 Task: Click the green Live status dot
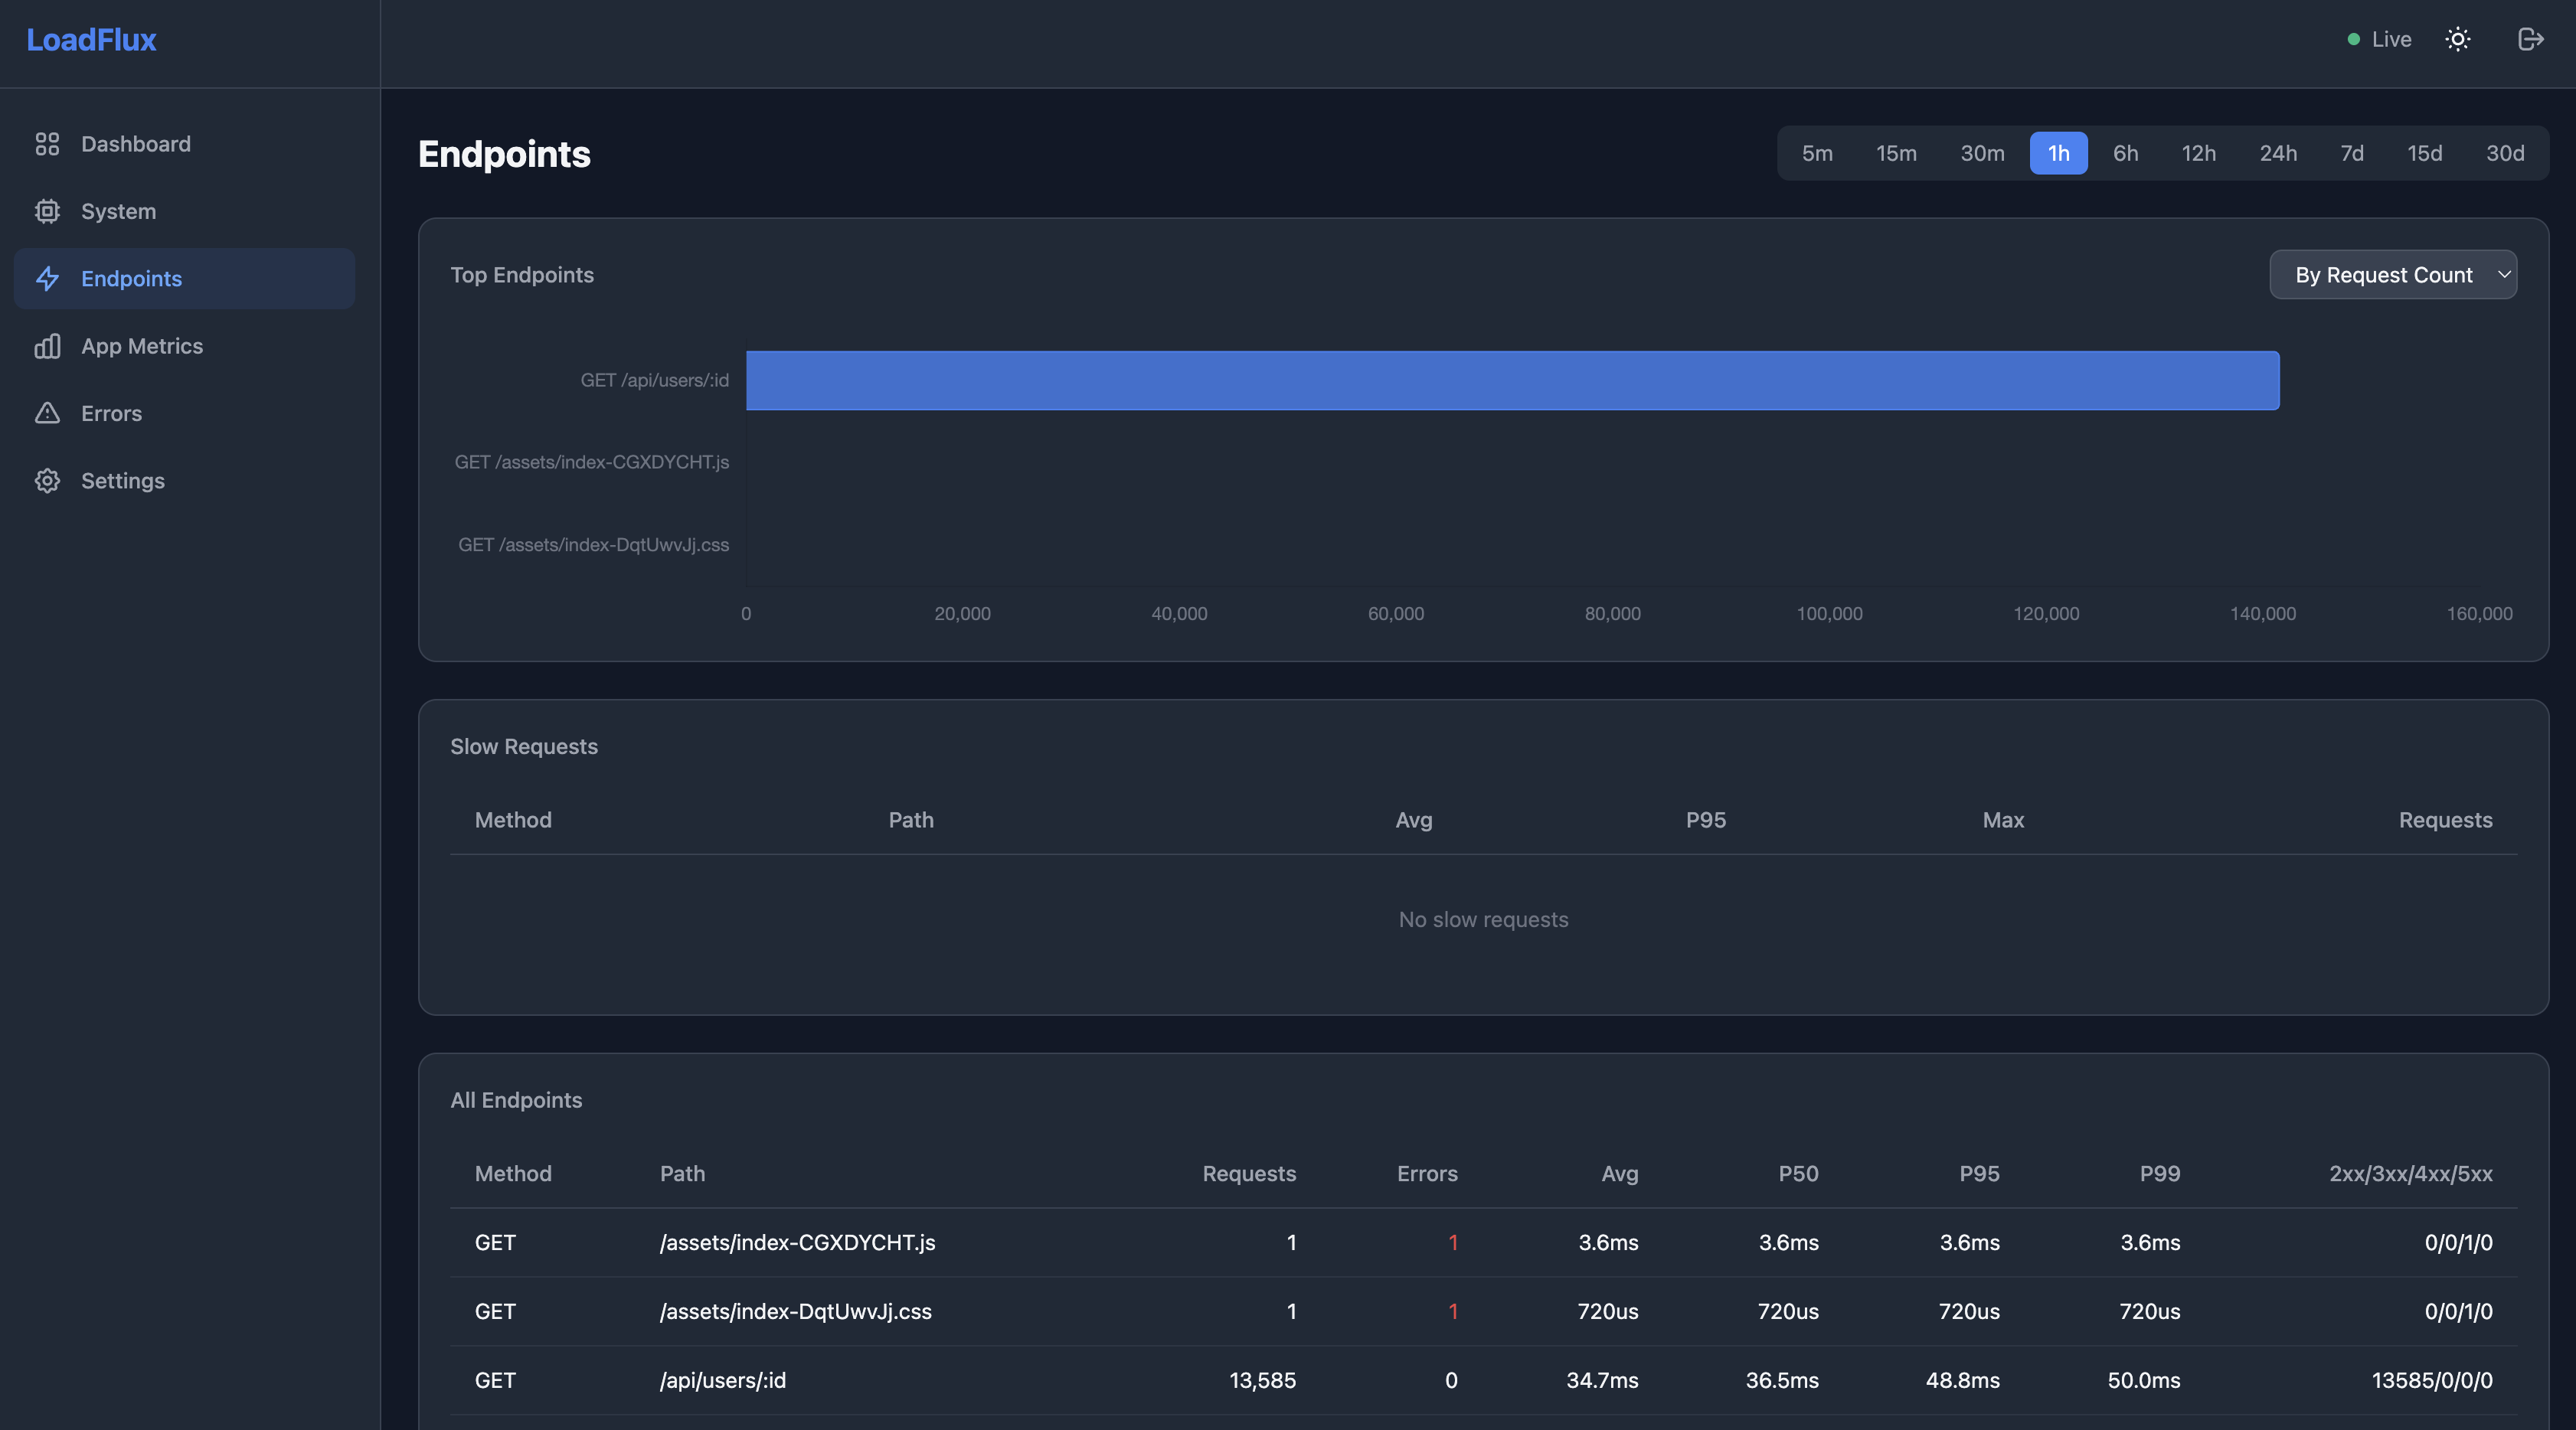point(2353,40)
